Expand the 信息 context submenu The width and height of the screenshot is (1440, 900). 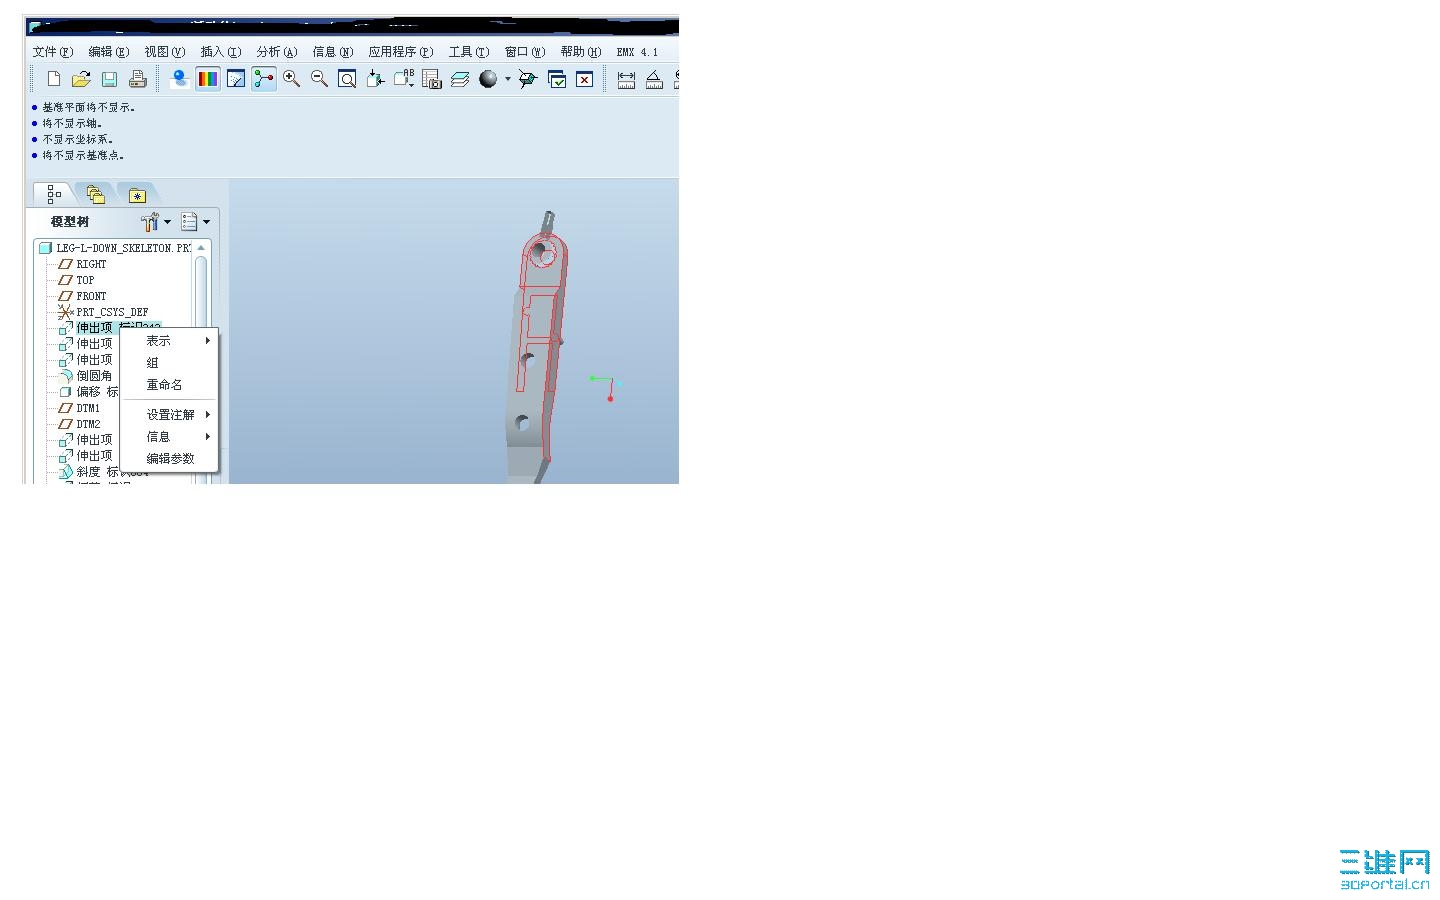(x=169, y=437)
